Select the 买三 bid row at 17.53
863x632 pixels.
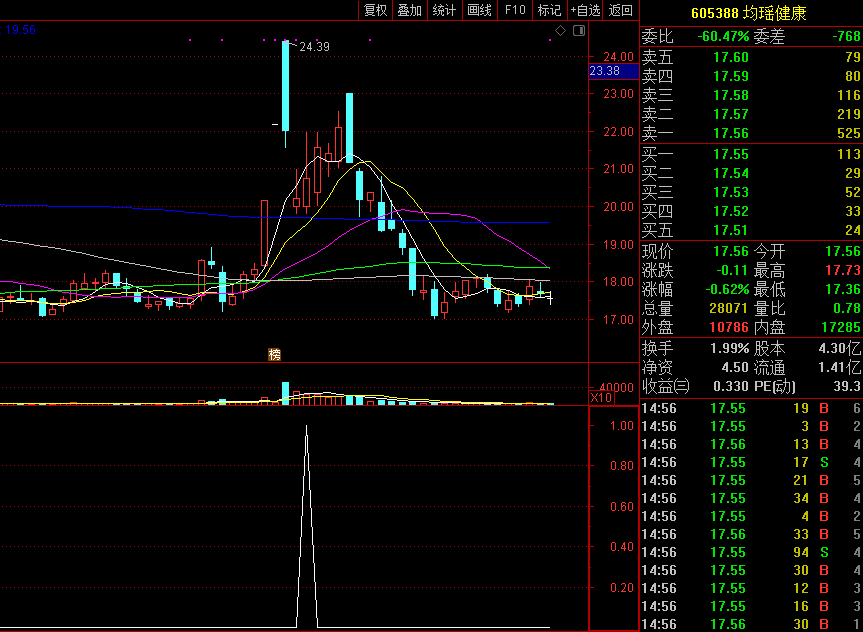pos(751,192)
